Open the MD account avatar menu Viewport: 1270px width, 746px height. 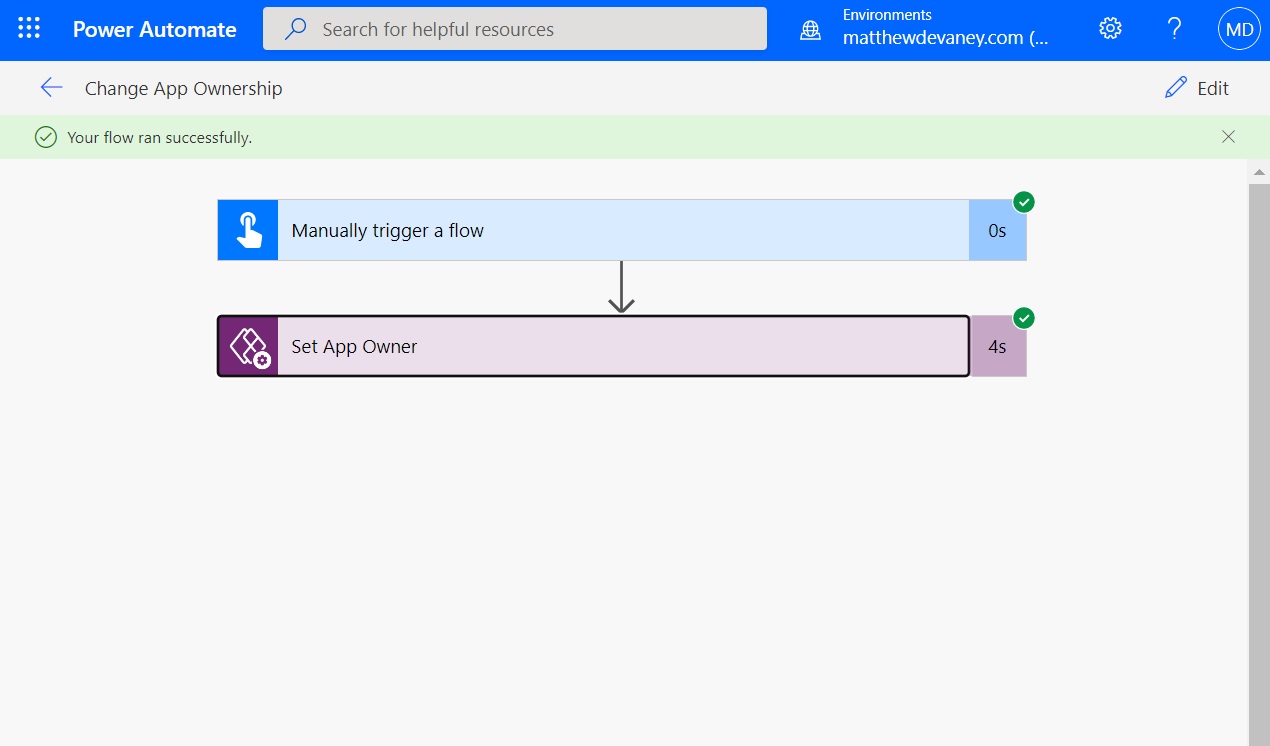(1238, 29)
